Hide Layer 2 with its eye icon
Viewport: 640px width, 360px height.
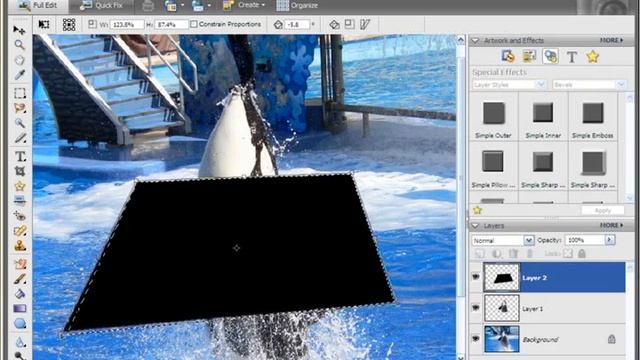pos(476,277)
